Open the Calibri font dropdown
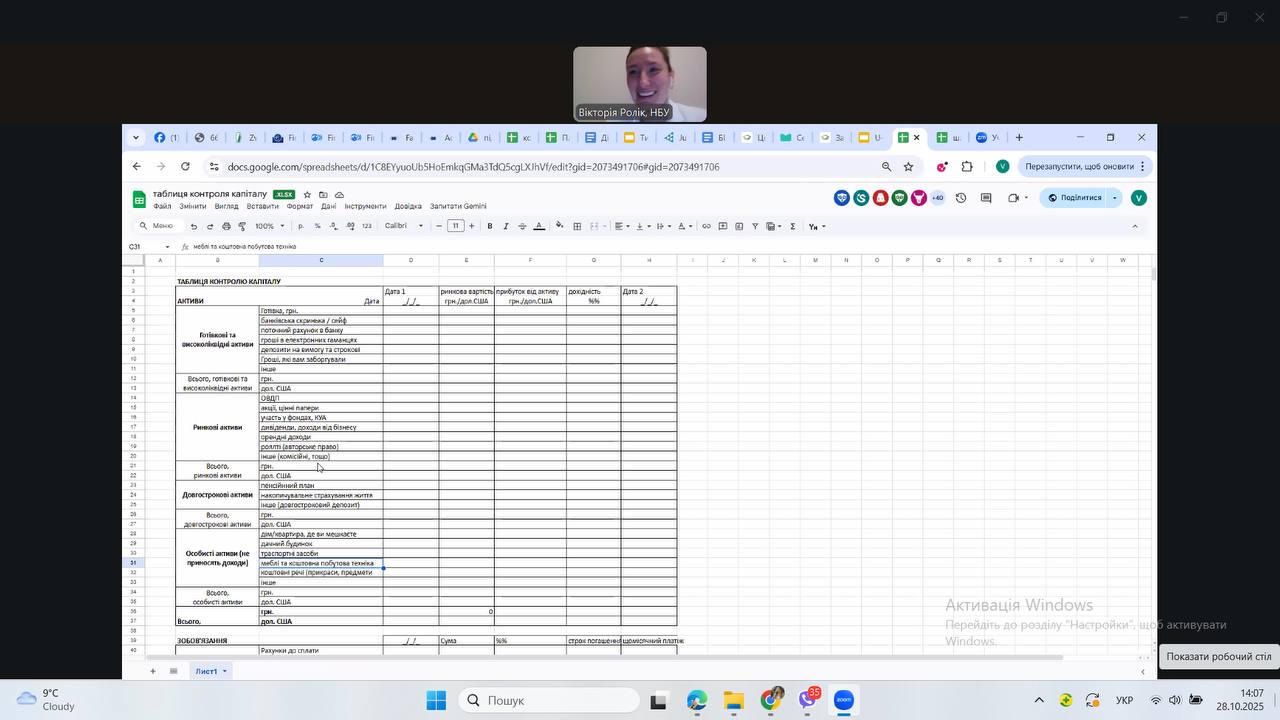The image size is (1280, 720). 407,226
